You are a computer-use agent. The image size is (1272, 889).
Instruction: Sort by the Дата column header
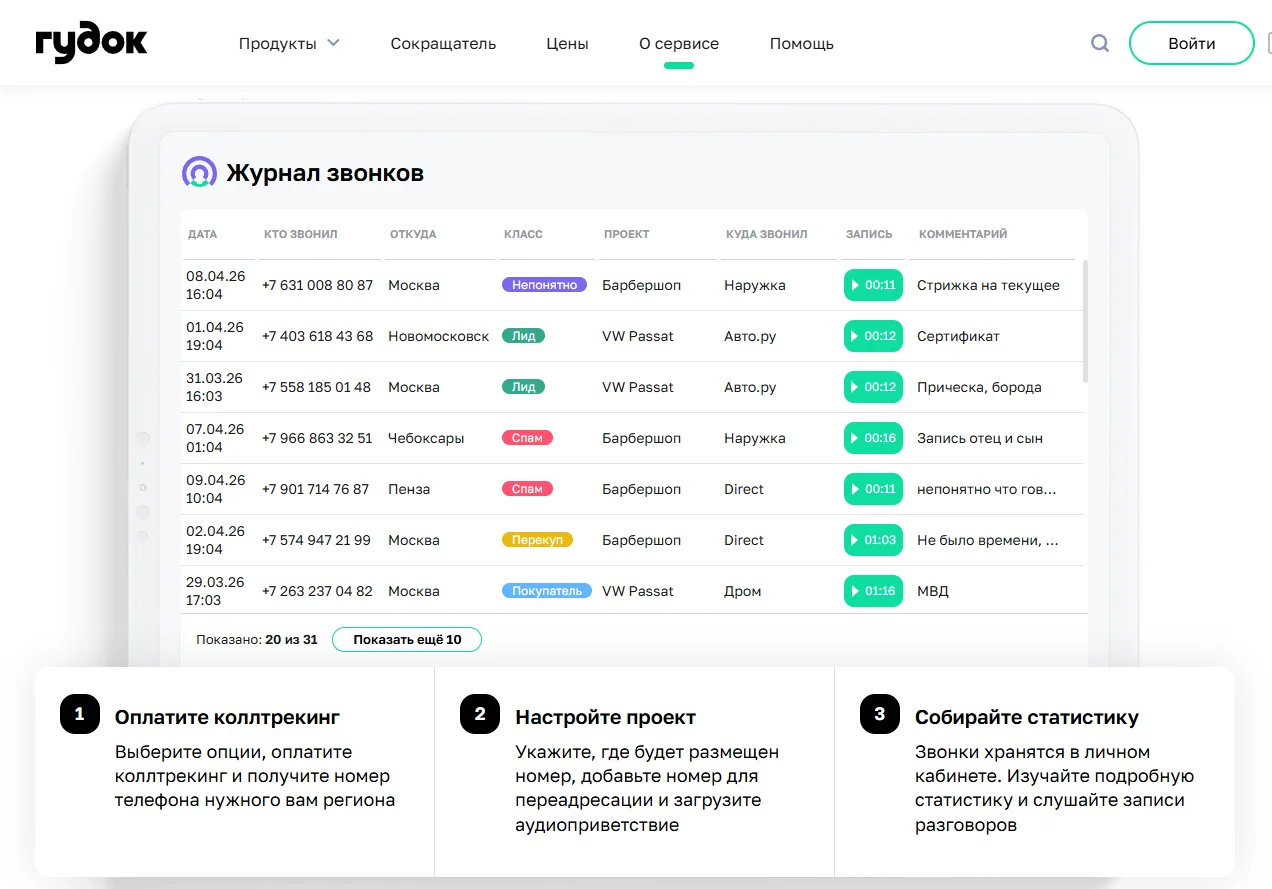202,234
